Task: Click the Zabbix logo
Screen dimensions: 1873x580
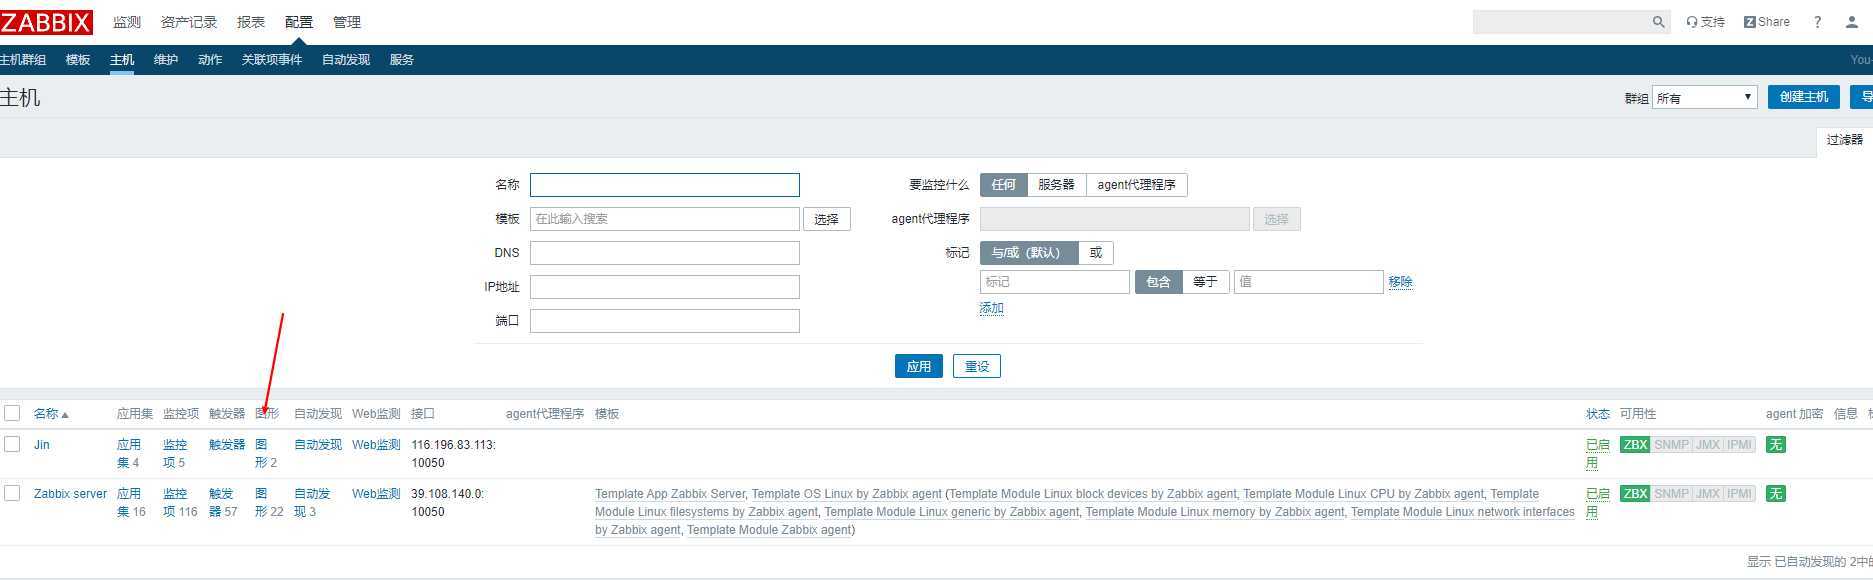Action: [46, 22]
